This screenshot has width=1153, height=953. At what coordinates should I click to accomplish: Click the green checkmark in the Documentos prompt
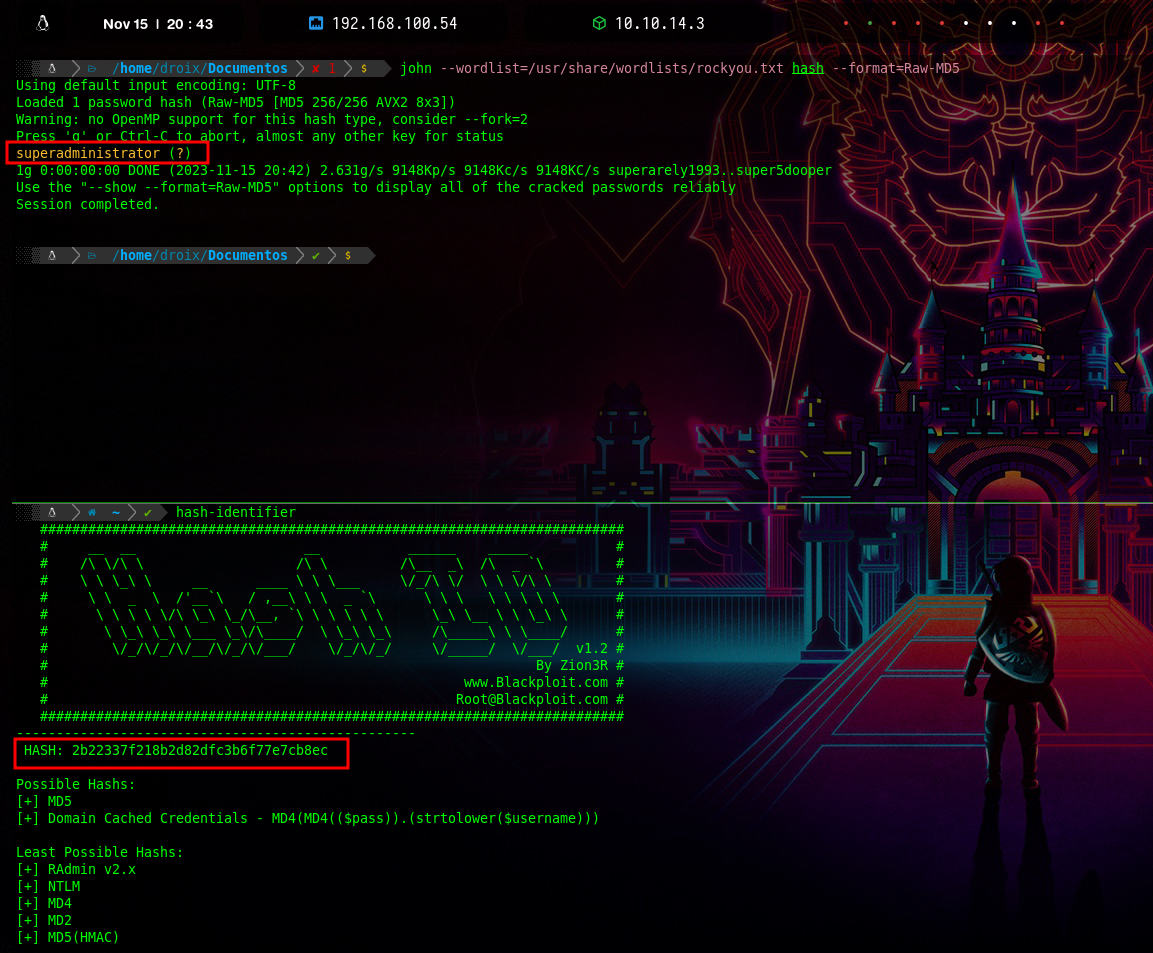315,256
